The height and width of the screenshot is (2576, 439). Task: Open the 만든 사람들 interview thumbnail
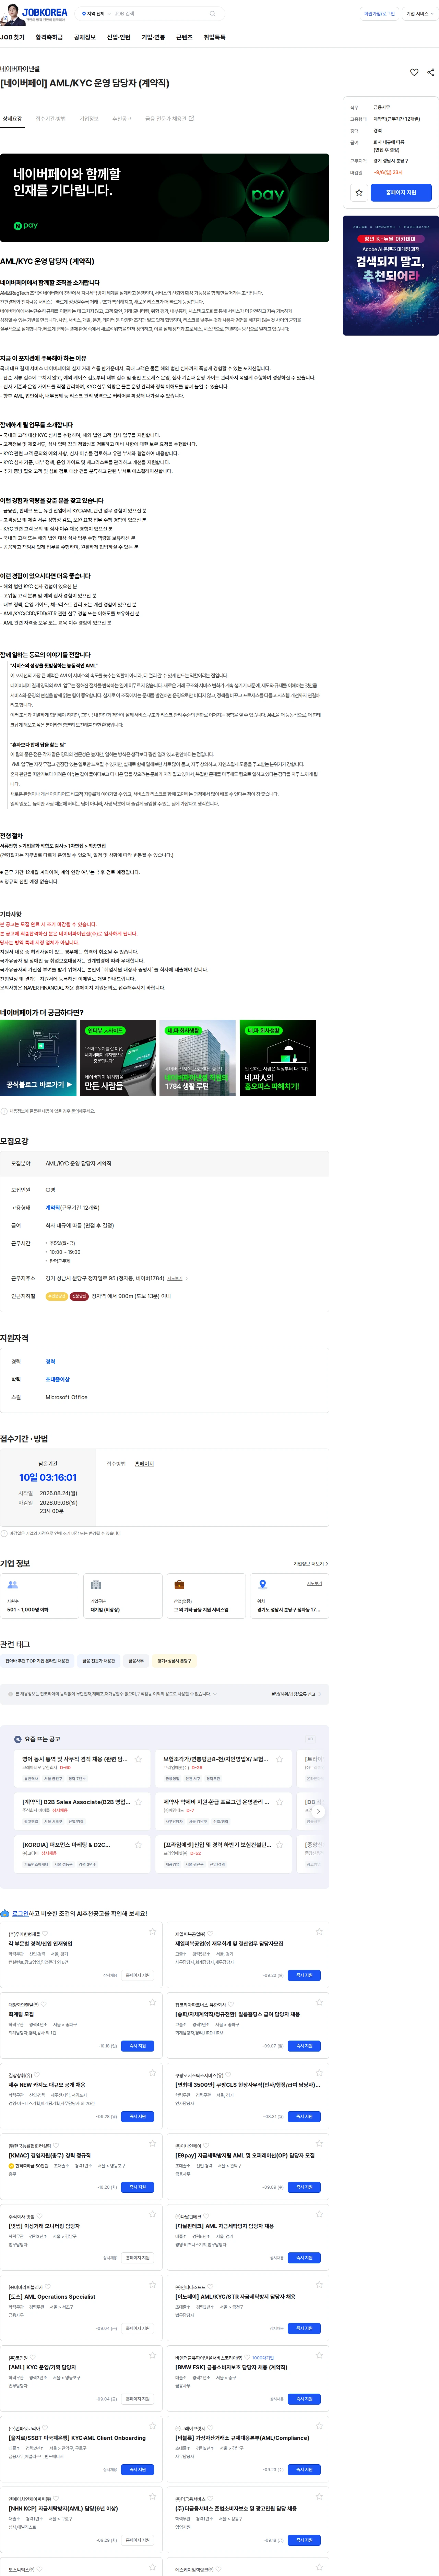point(118,1058)
